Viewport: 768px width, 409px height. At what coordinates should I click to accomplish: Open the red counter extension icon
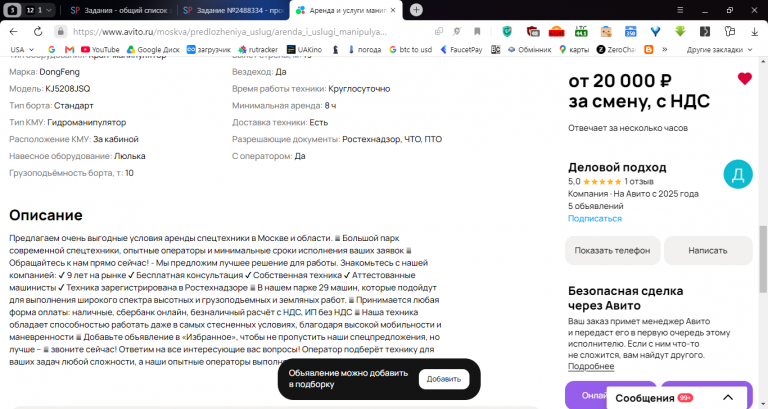556,31
